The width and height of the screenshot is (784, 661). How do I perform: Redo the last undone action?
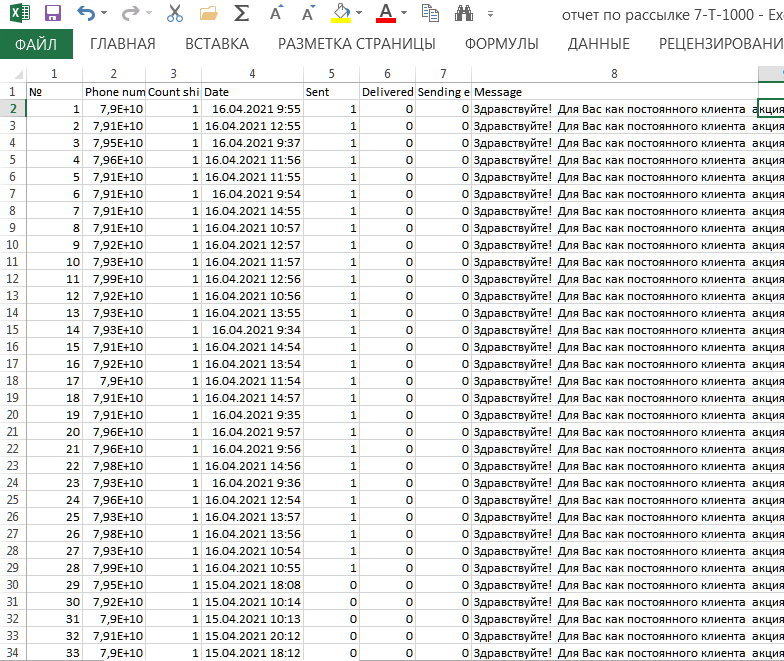pyautogui.click(x=130, y=13)
